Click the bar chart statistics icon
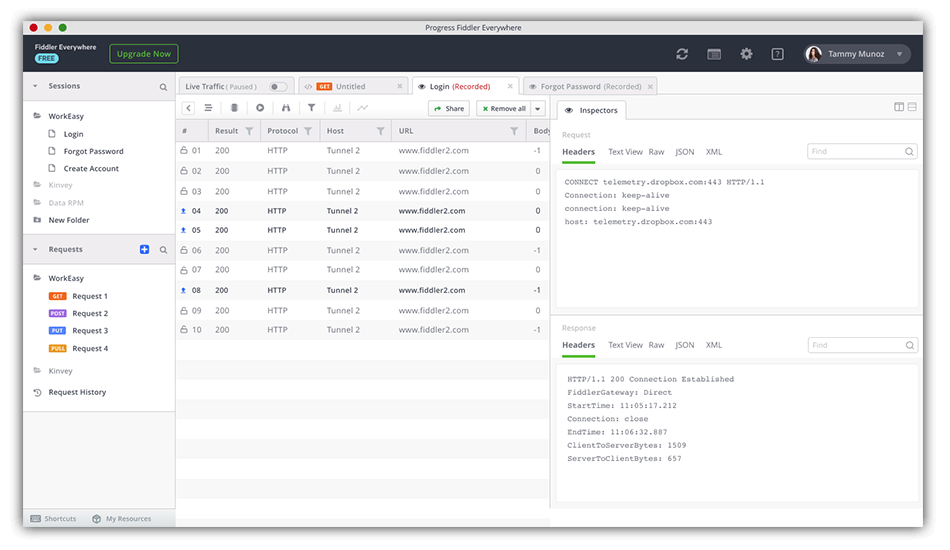 click(337, 108)
